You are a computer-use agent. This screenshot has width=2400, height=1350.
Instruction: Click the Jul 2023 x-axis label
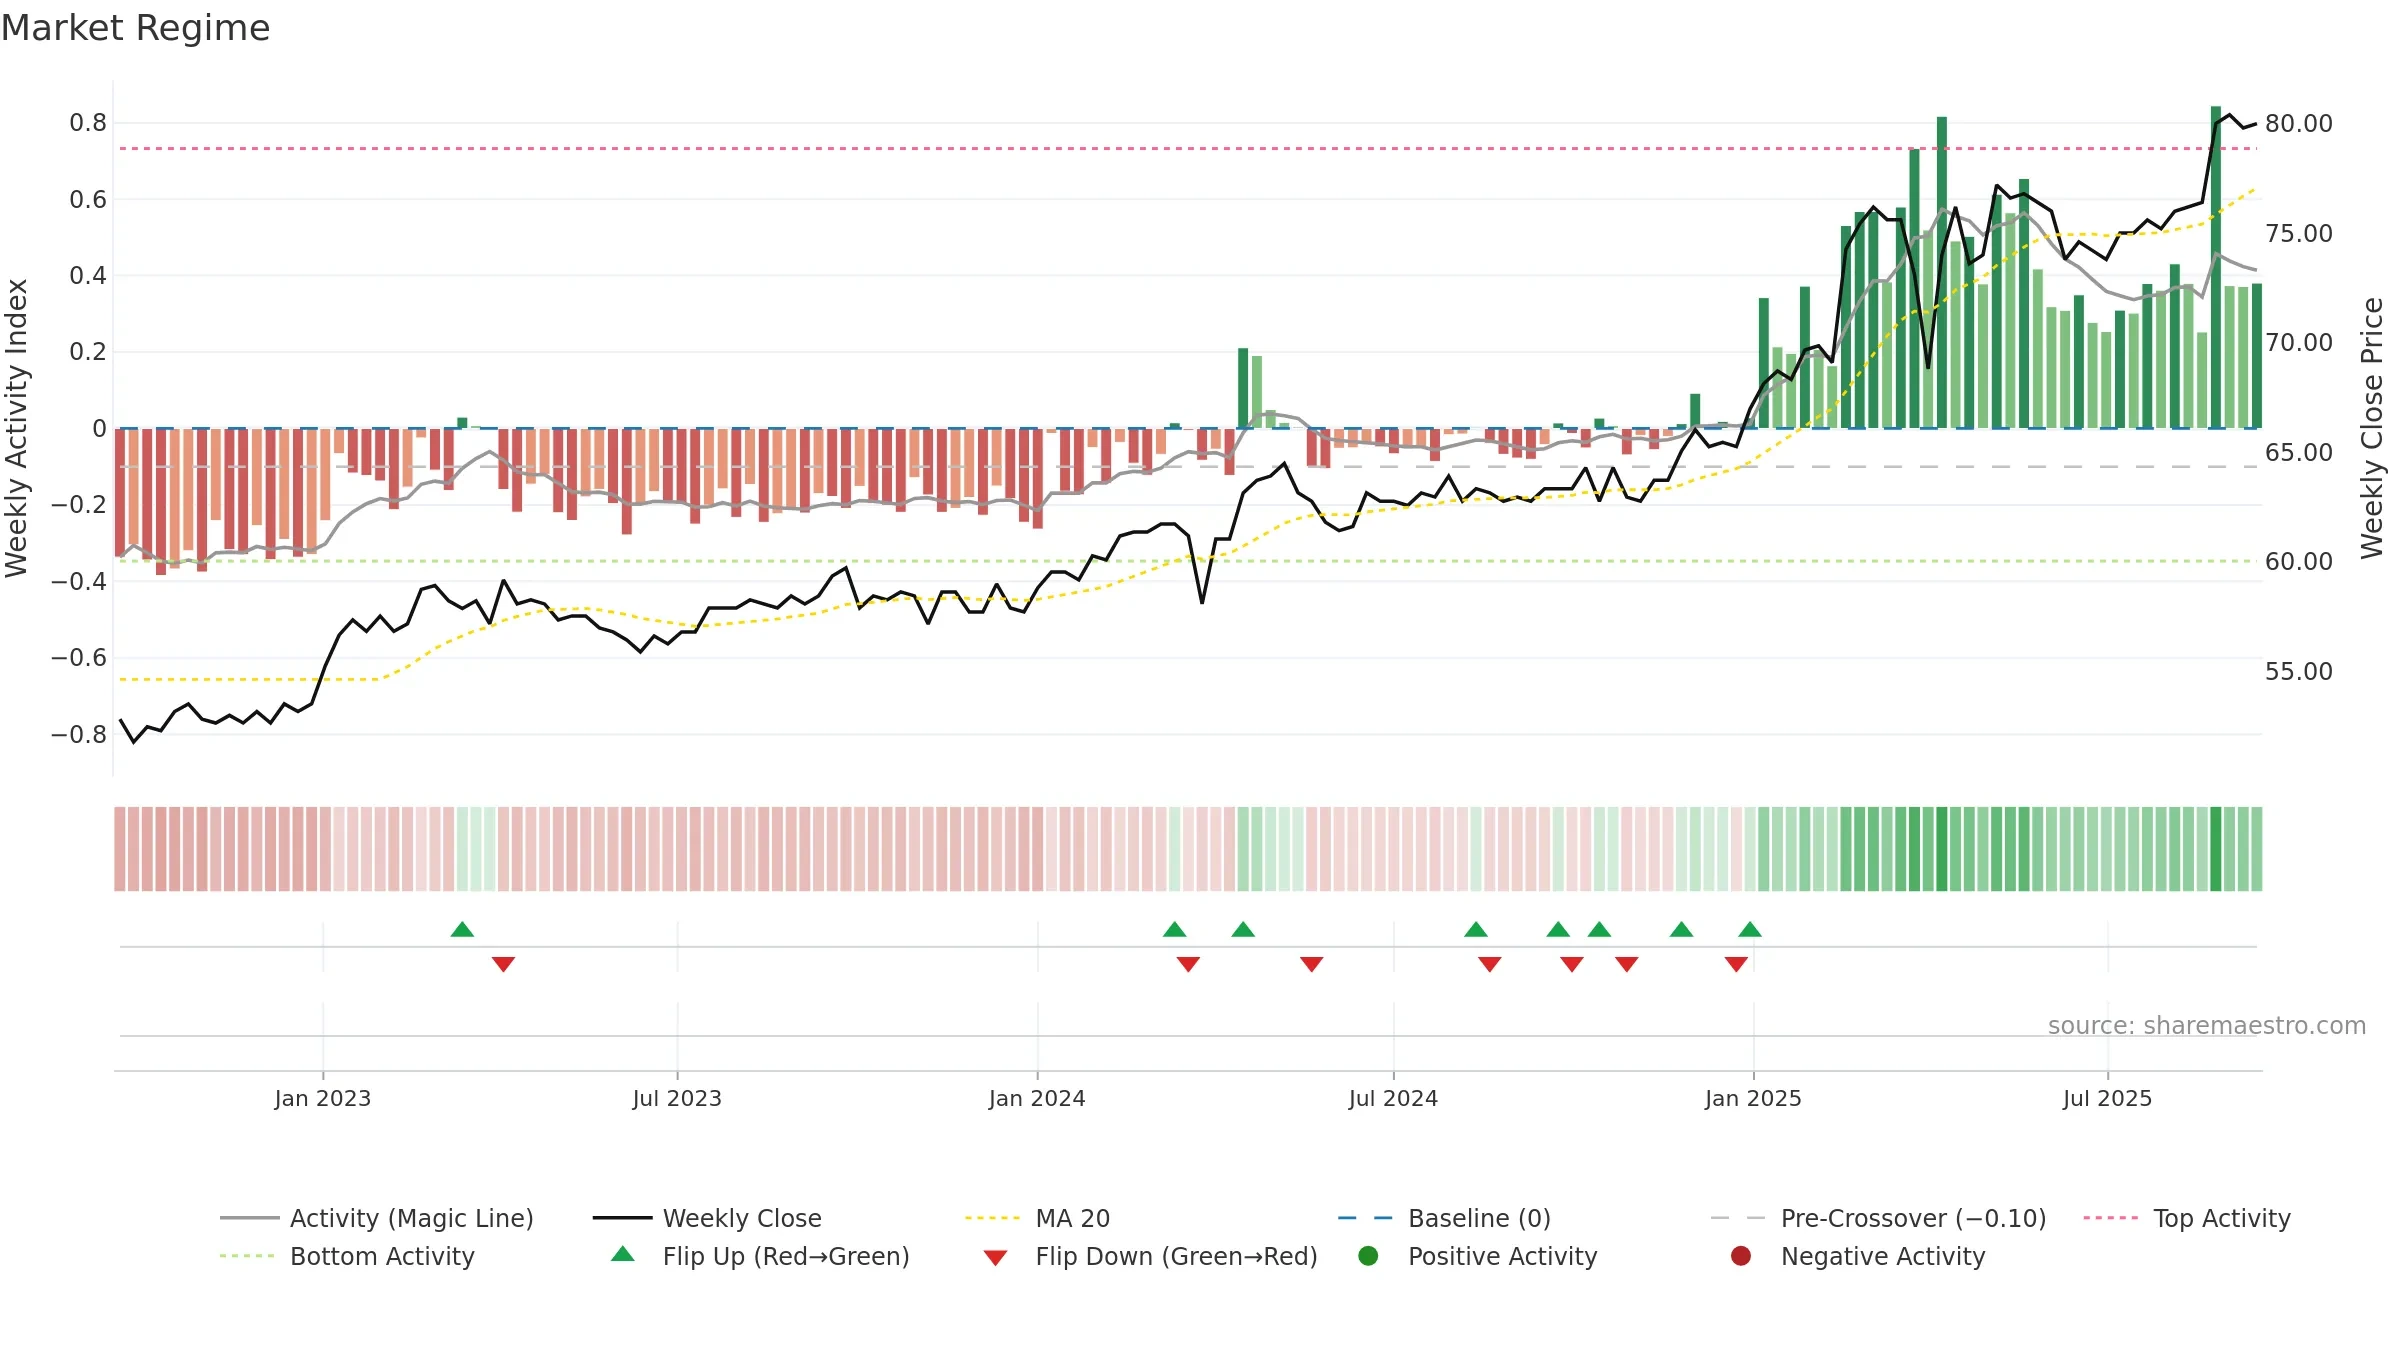pos(677,1098)
